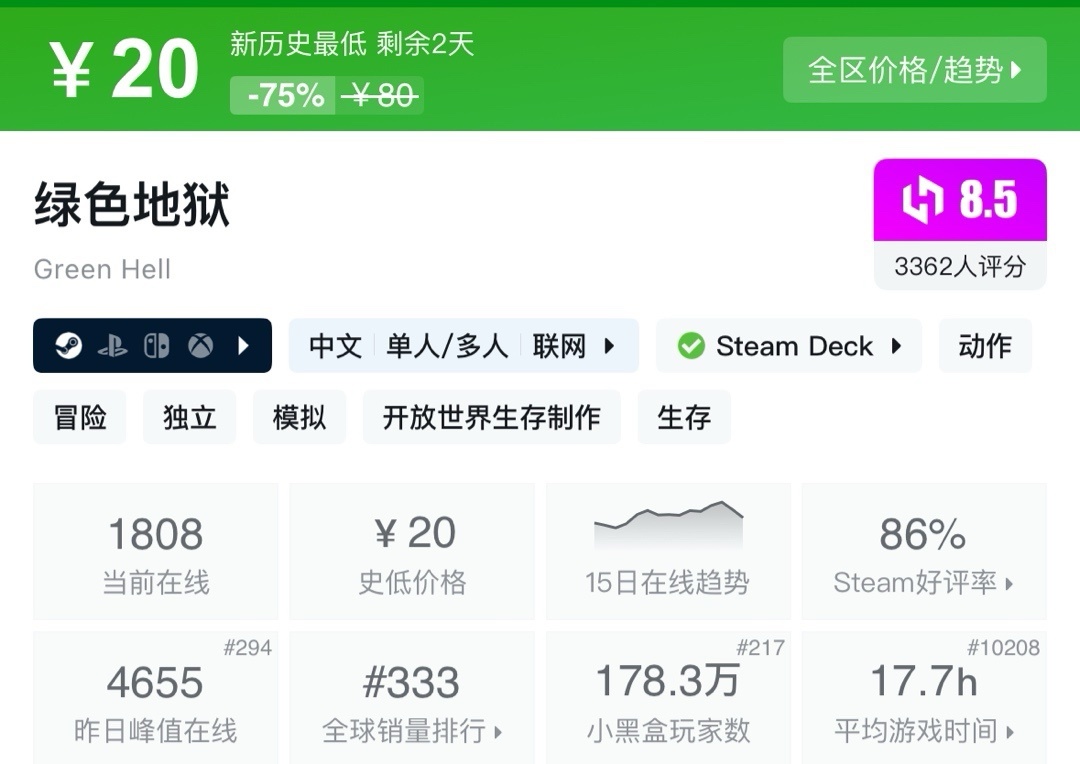Tap the Xbox platform icon
The height and width of the screenshot is (764, 1080).
tap(201, 346)
